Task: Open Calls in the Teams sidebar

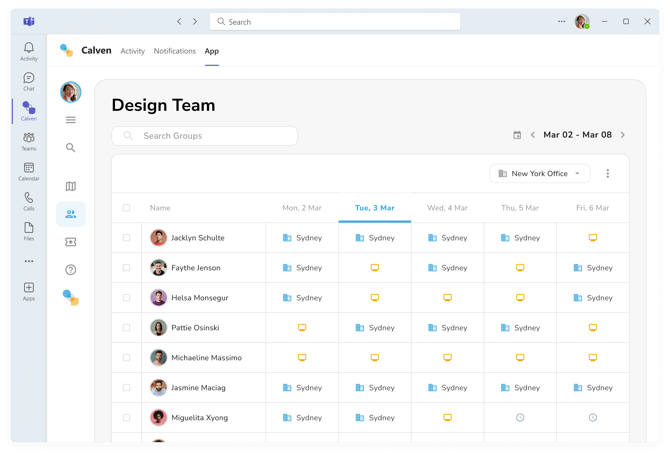Action: point(28,201)
